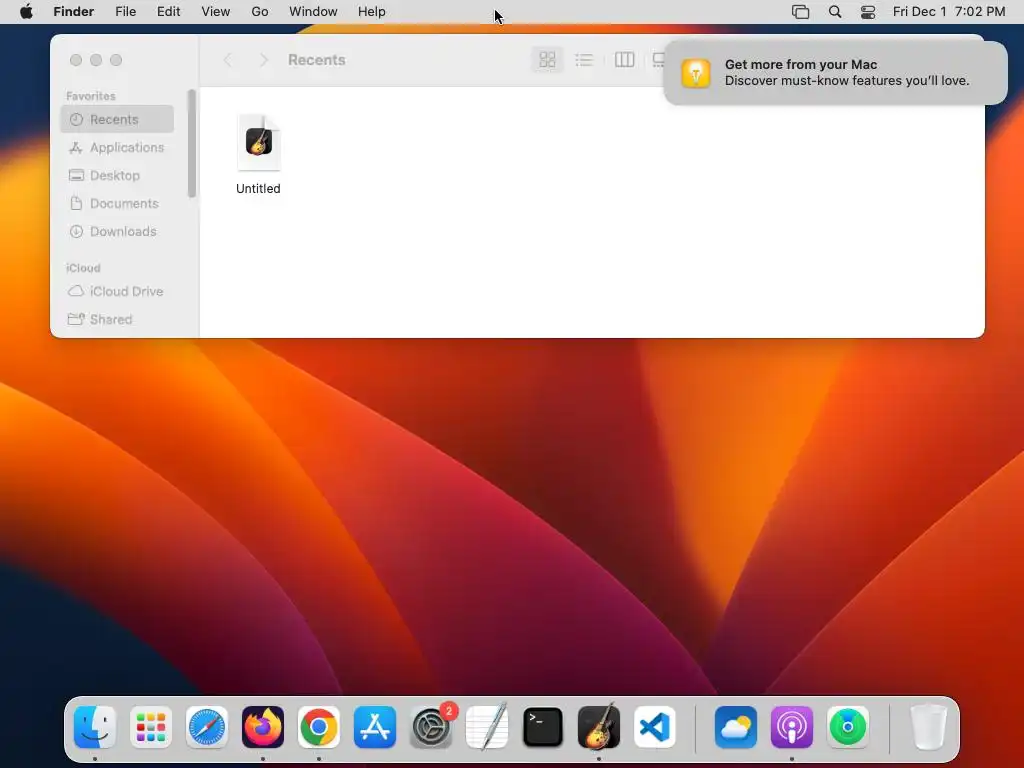Open Desktop in the sidebar
1024x768 pixels.
(118, 176)
